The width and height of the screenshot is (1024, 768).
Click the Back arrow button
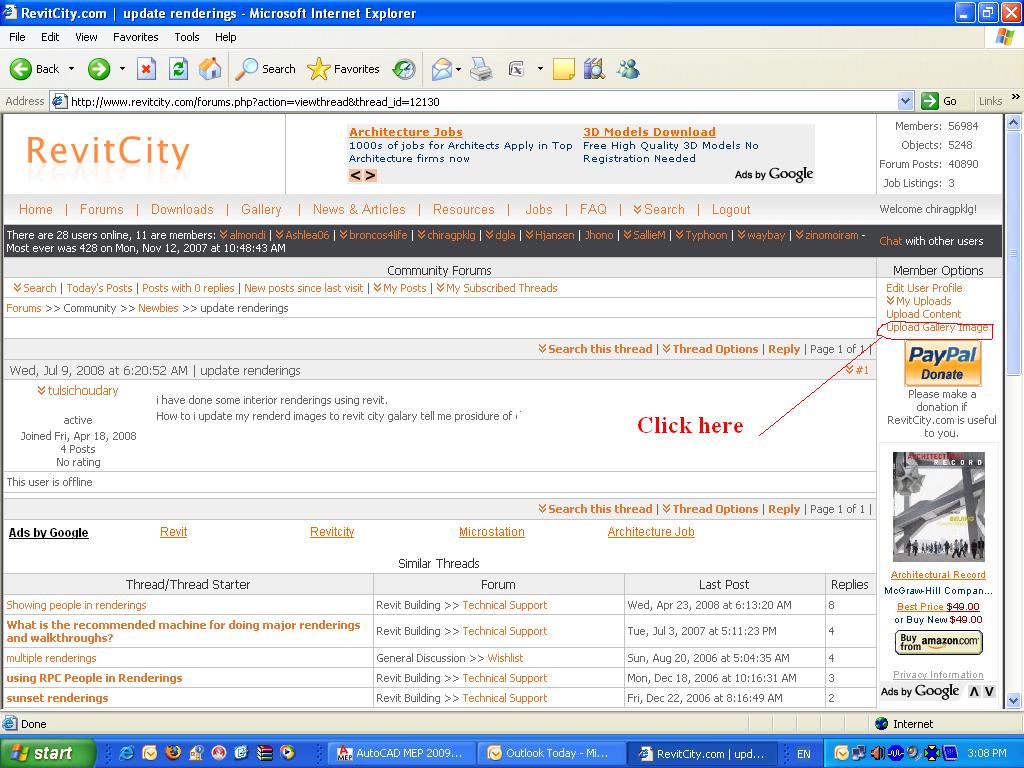(34, 69)
